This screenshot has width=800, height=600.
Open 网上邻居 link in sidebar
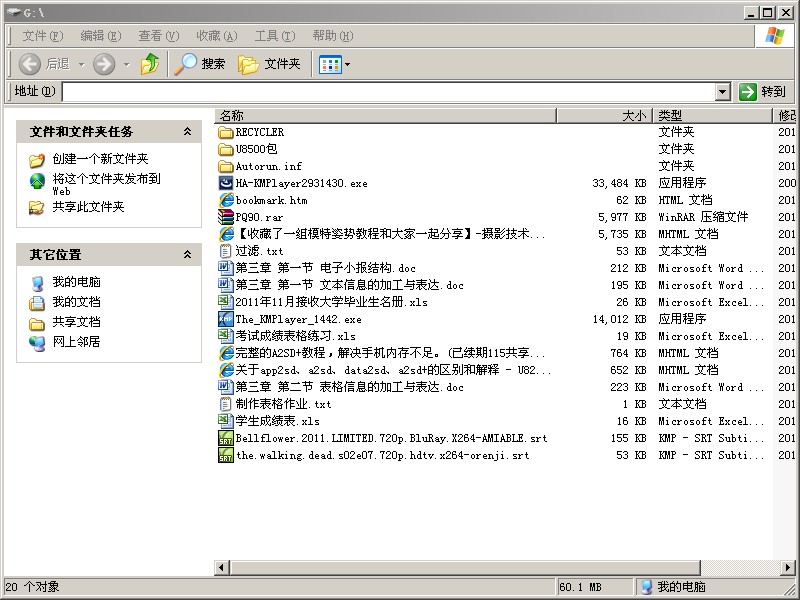[76, 341]
